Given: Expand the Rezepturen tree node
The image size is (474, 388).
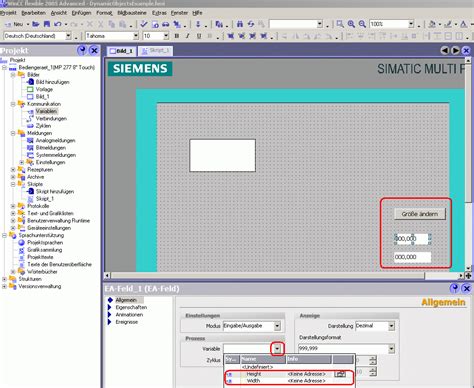Looking at the screenshot, I should pos(13,170).
